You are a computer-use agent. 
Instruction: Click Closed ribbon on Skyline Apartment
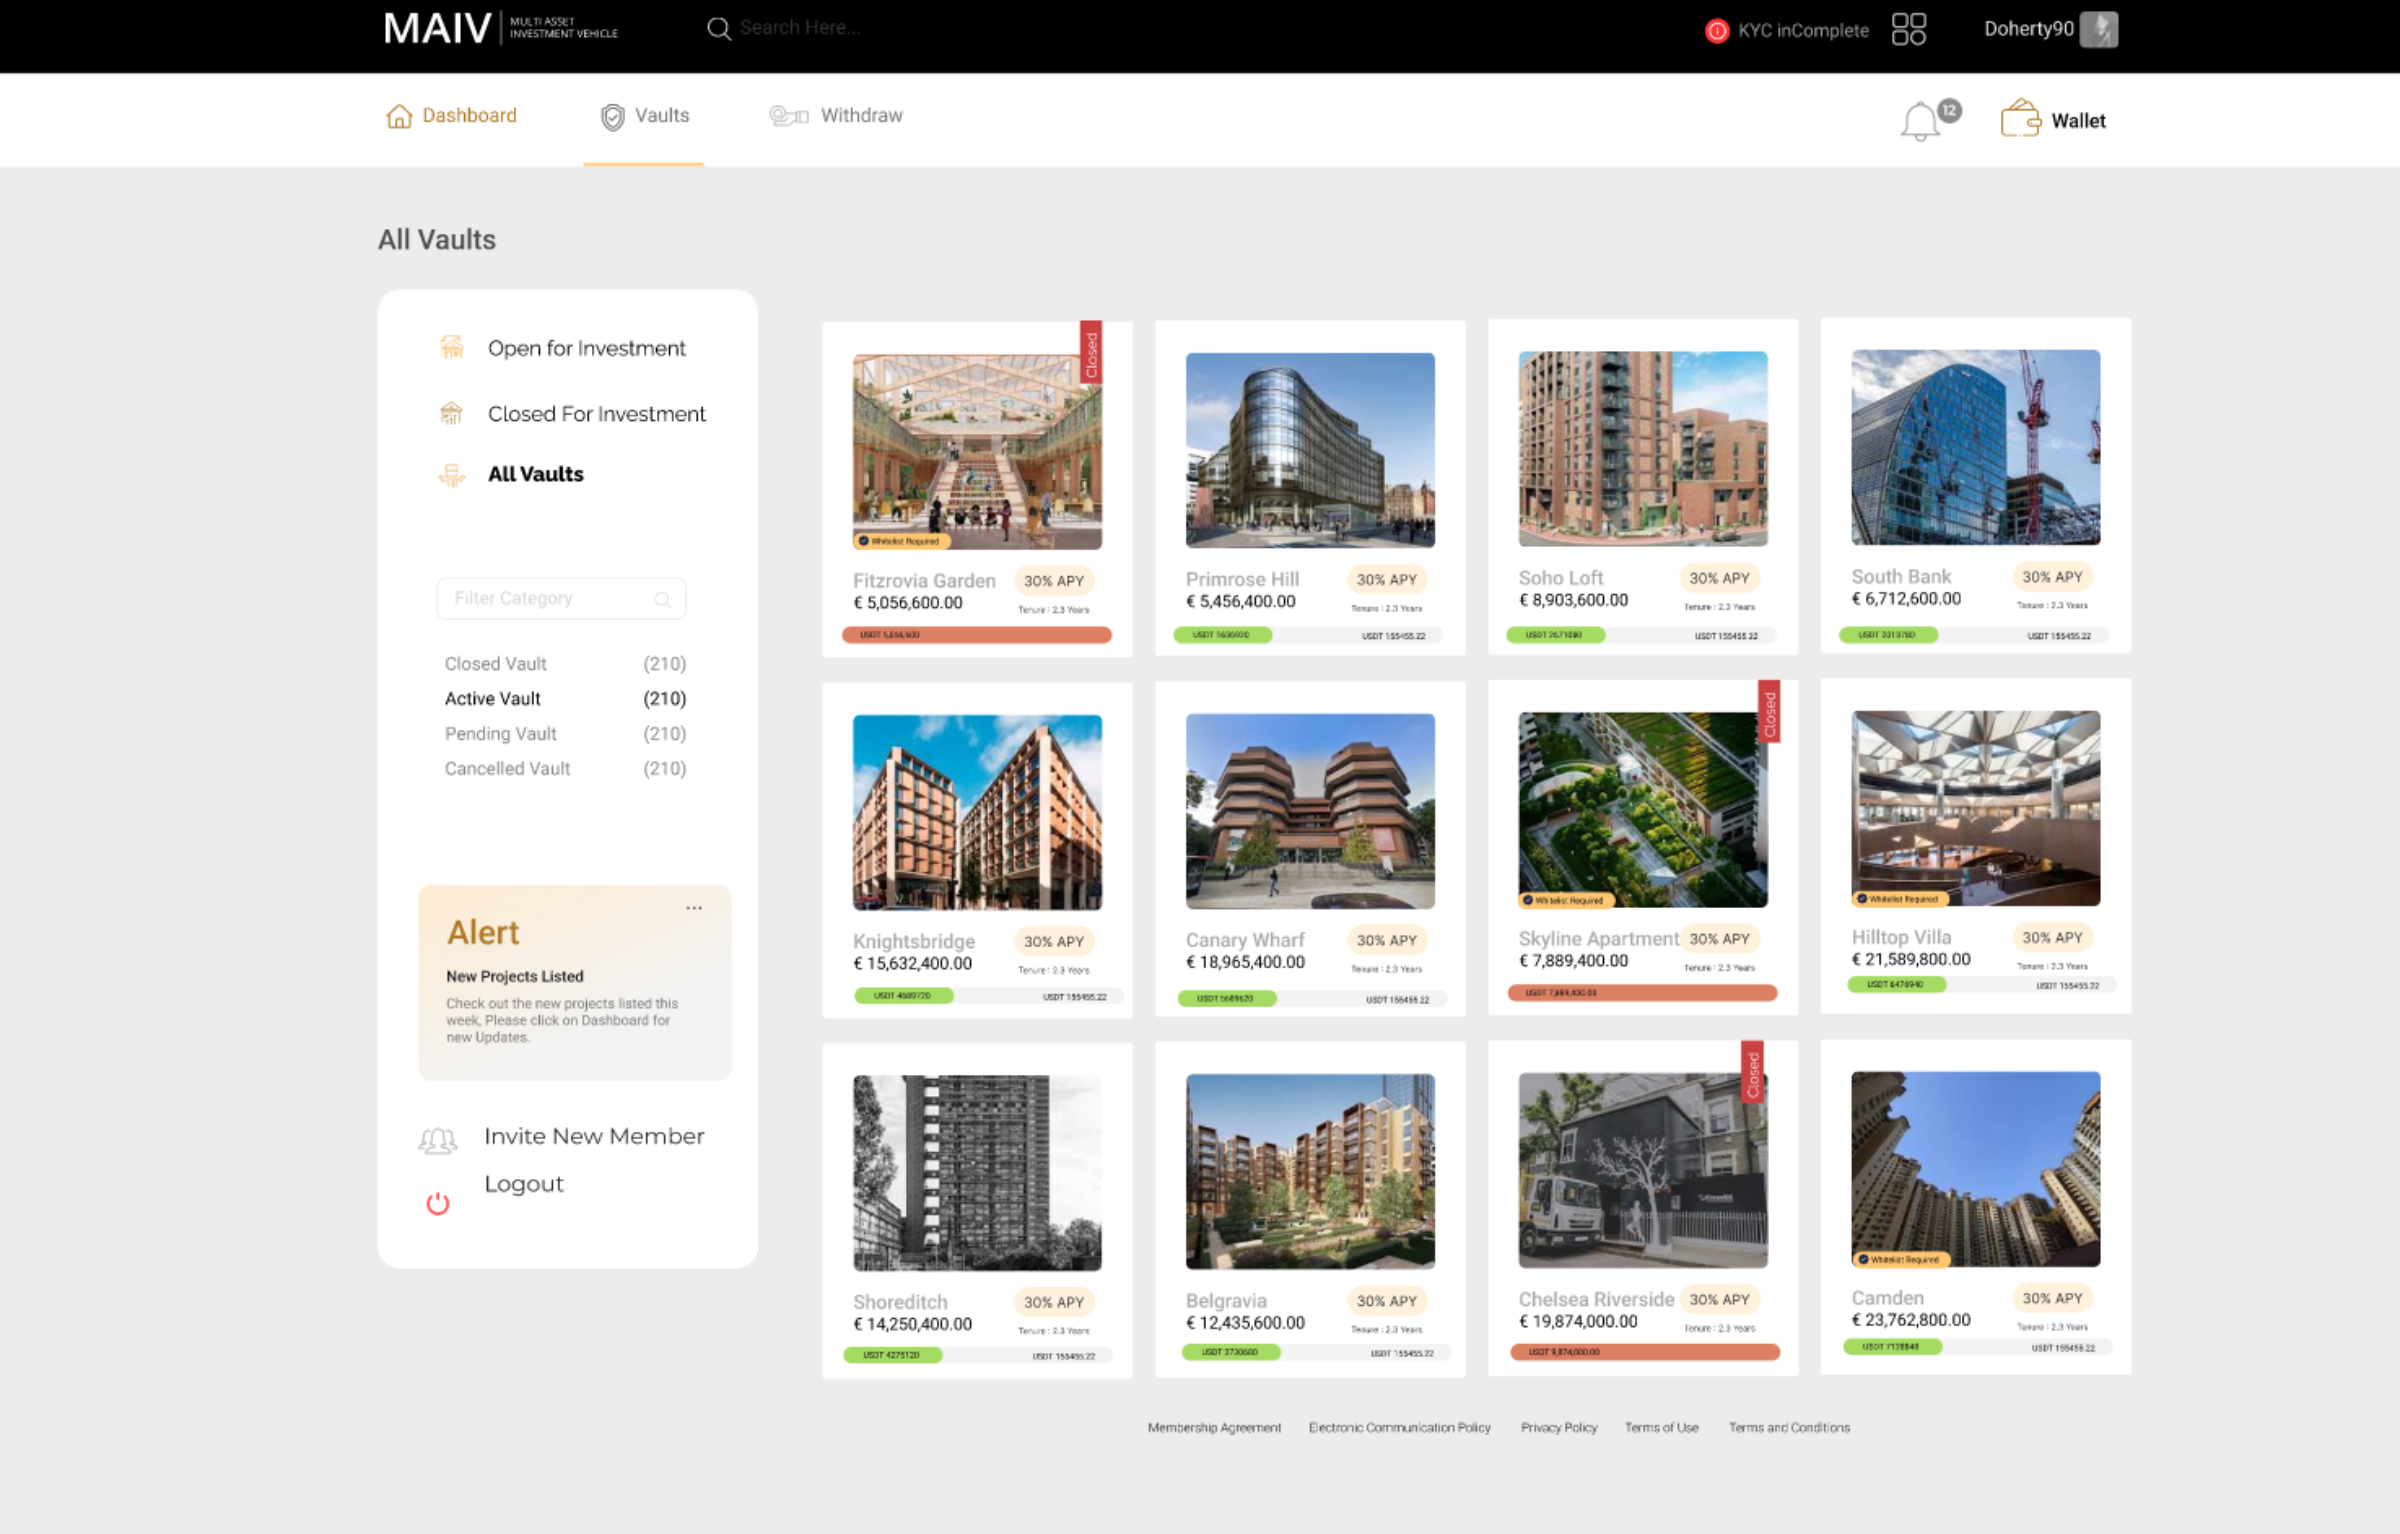1769,712
